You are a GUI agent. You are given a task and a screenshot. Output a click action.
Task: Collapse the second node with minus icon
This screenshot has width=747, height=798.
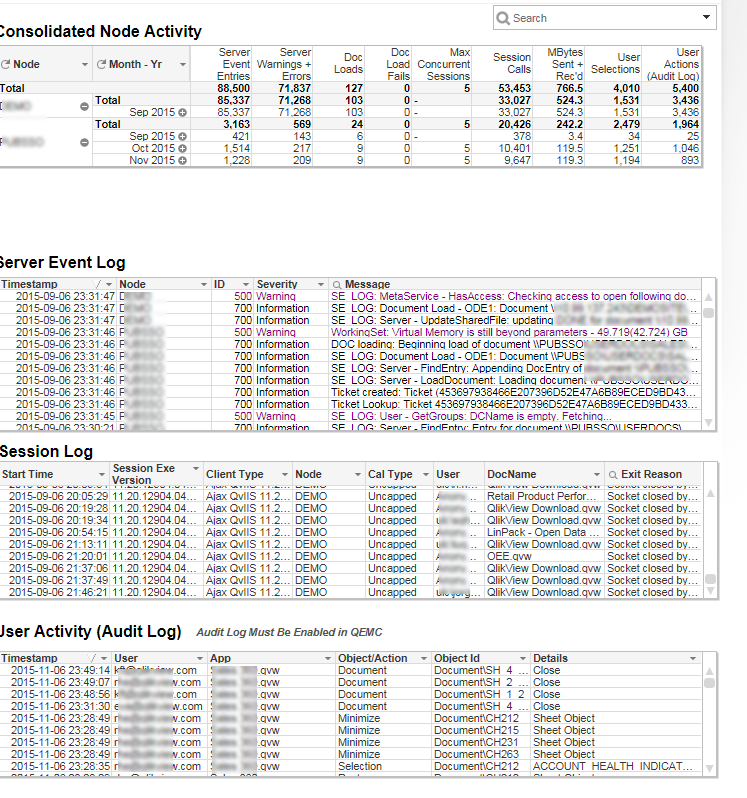pyautogui.click(x=84, y=142)
